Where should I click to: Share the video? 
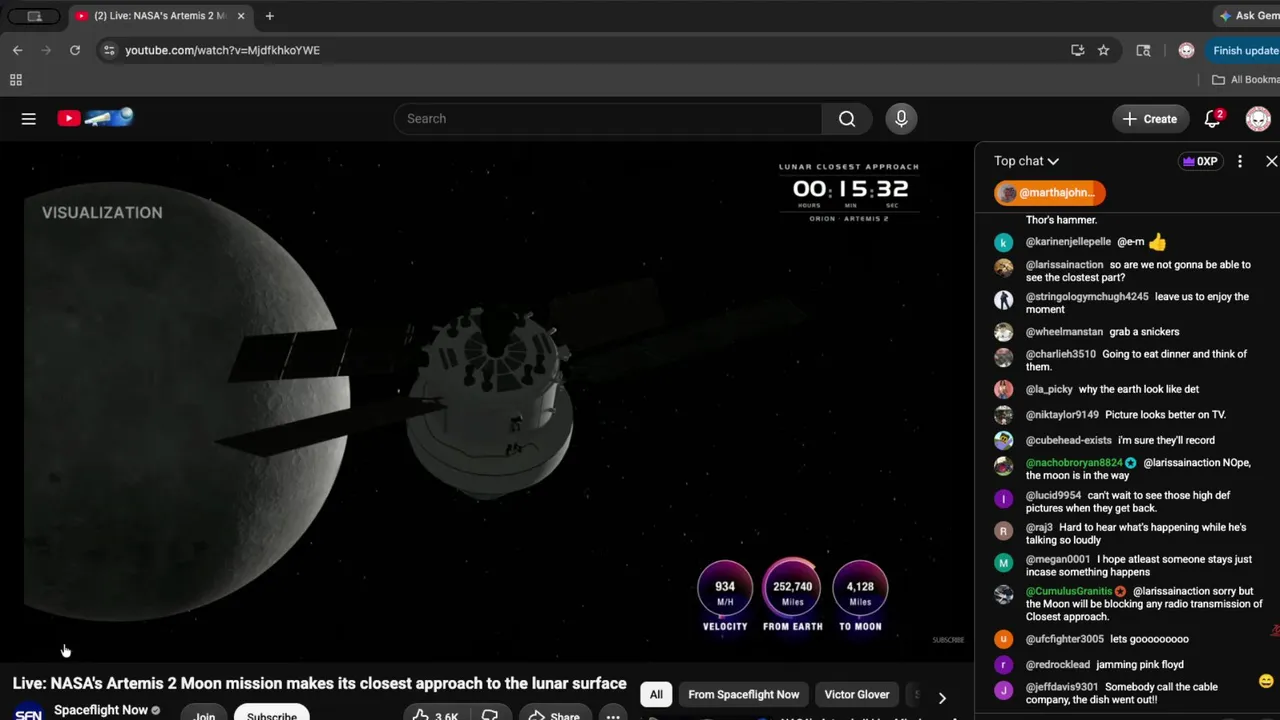pos(554,716)
